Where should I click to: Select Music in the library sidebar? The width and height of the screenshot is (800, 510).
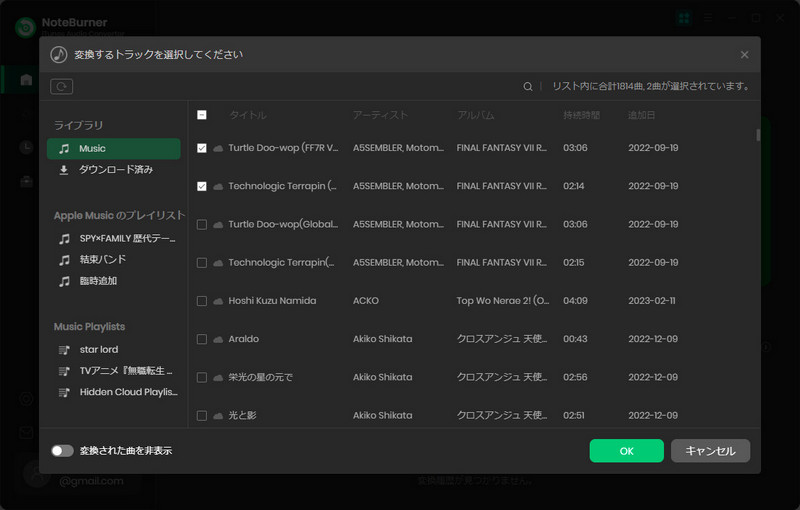tap(113, 148)
